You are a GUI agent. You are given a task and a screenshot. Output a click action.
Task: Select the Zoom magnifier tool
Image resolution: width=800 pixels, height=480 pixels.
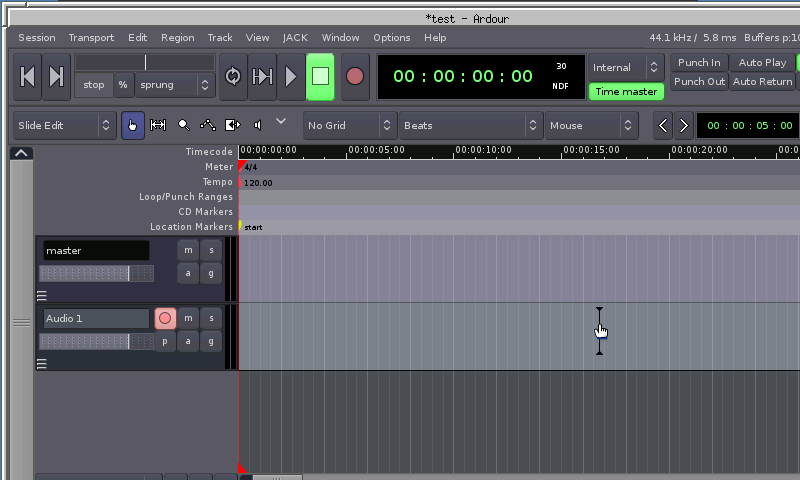(x=183, y=125)
